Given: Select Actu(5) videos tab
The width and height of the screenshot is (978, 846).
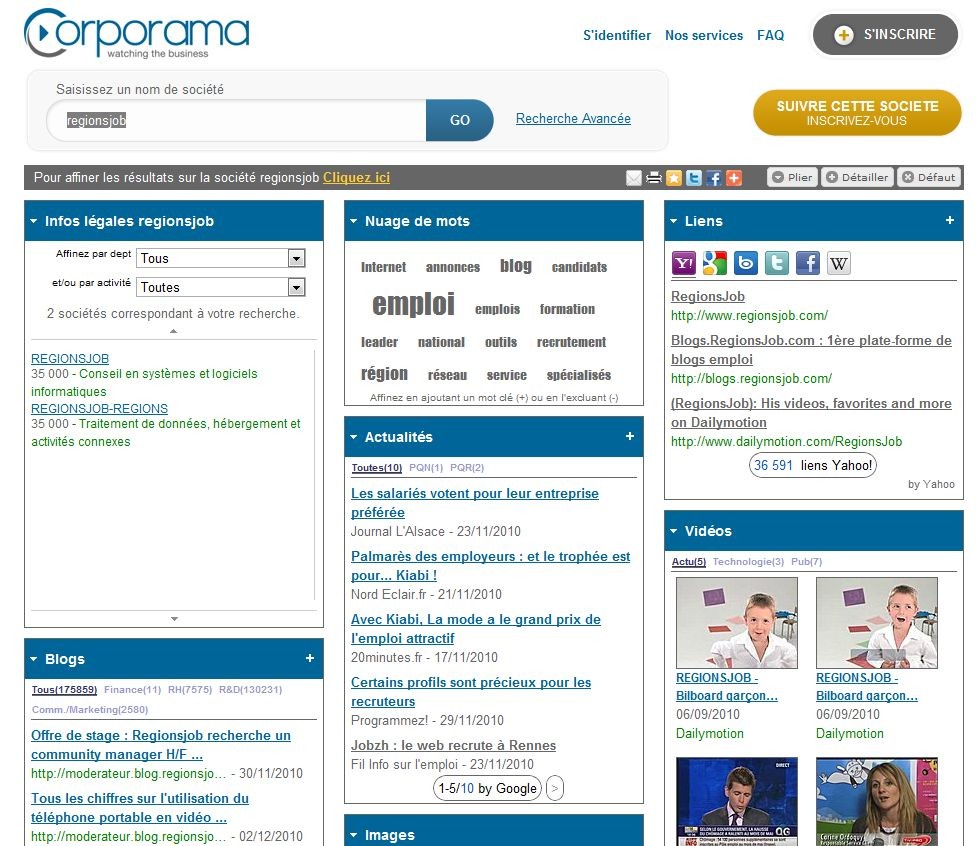Looking at the screenshot, I should pyautogui.click(x=689, y=562).
